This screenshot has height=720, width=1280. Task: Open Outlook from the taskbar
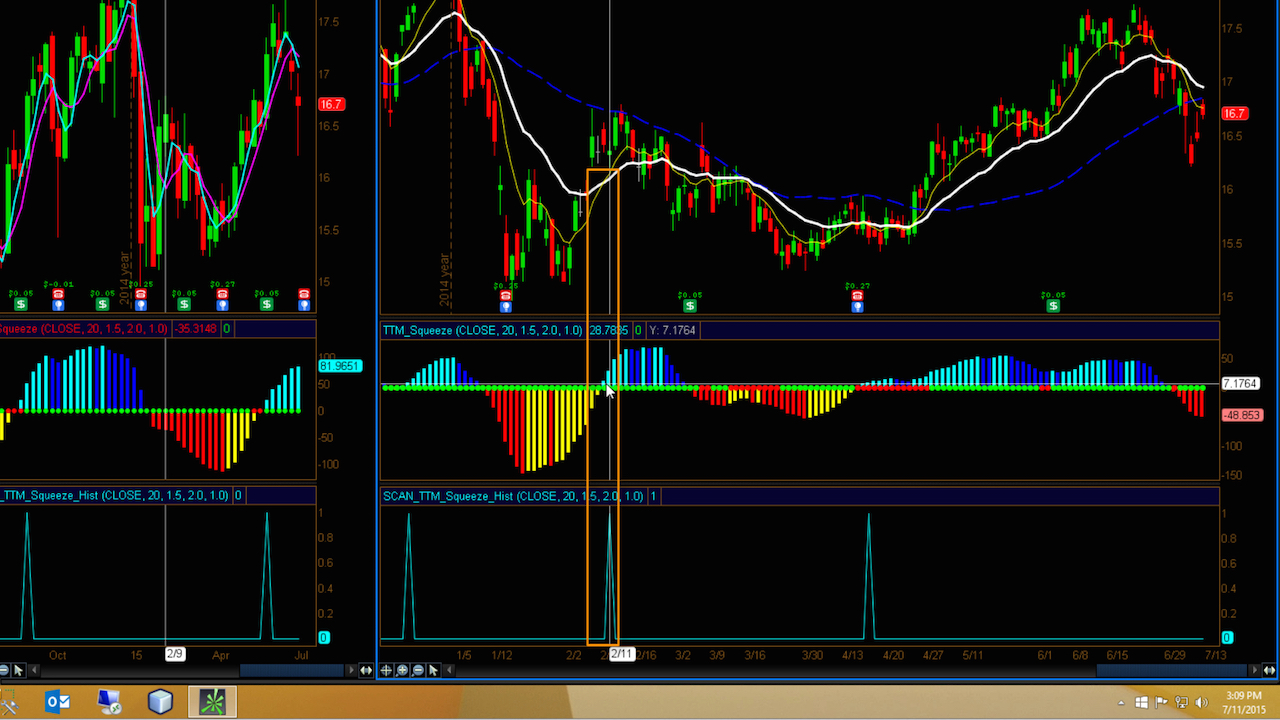[x=58, y=702]
